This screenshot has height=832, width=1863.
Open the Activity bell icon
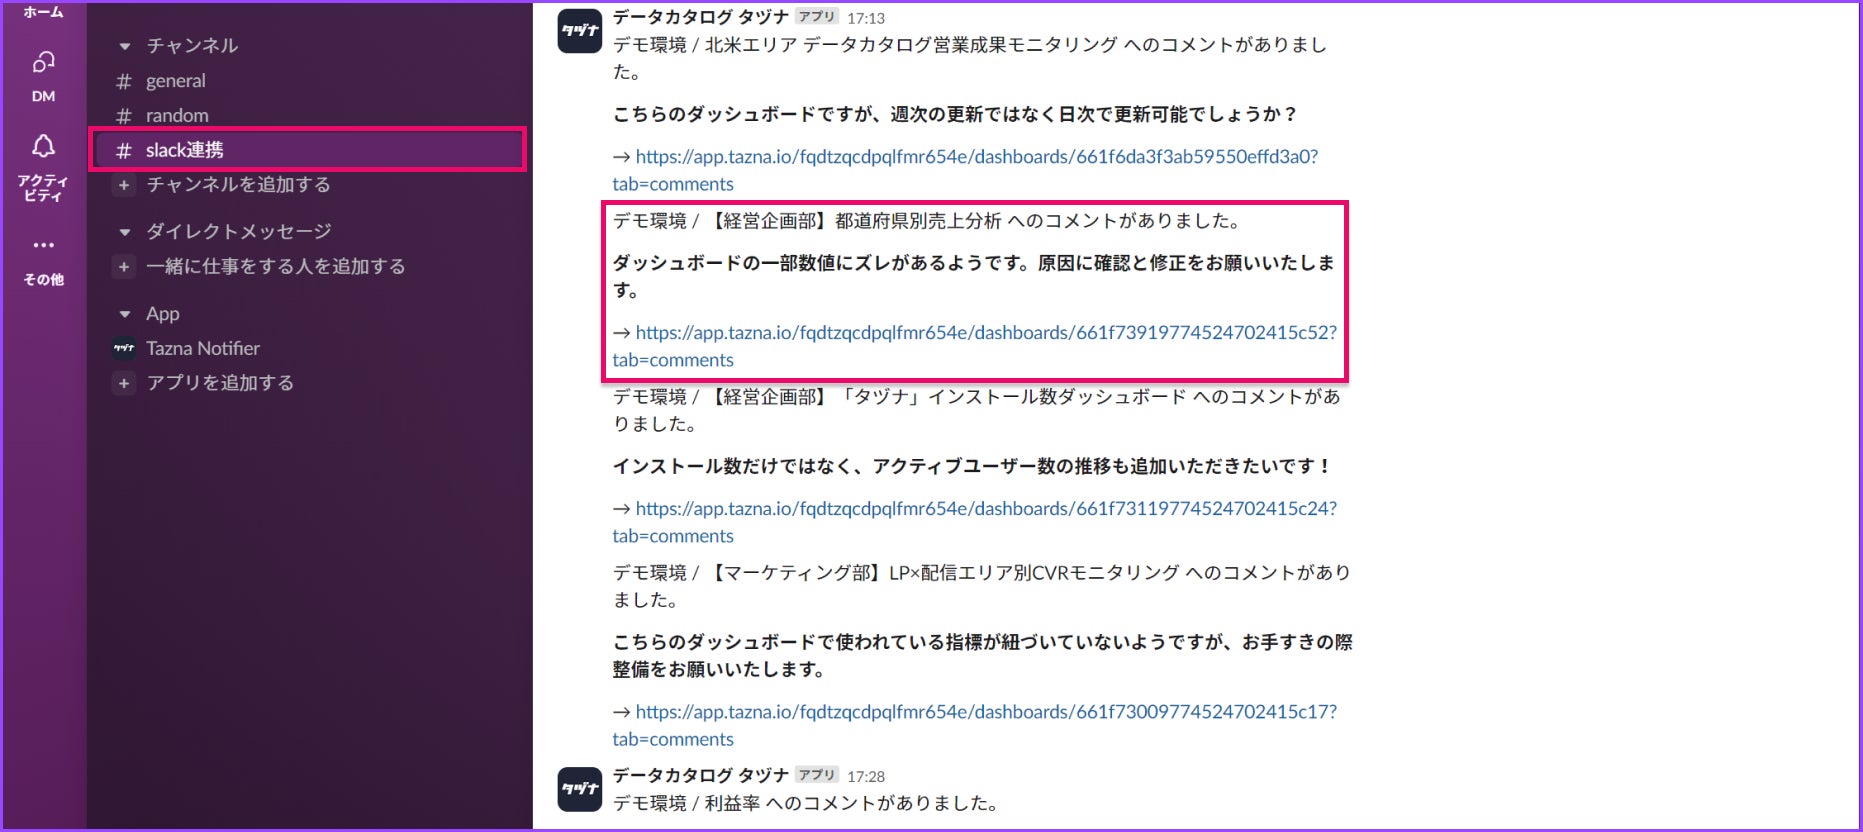pyautogui.click(x=43, y=146)
